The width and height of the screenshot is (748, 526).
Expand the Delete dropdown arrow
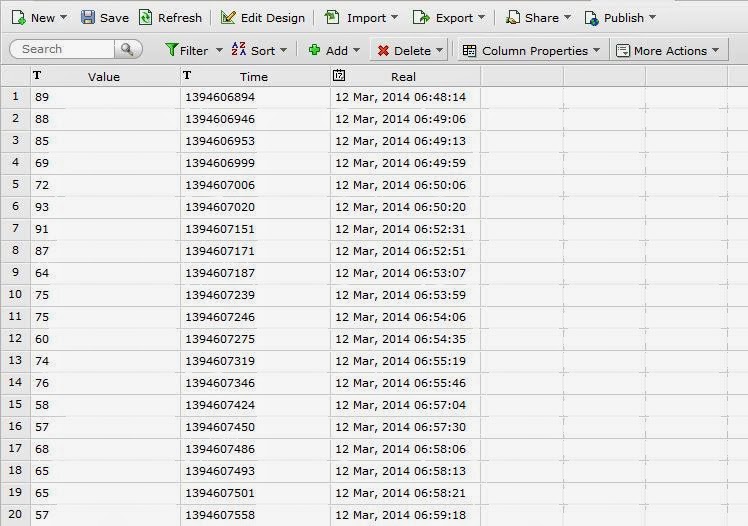click(x=439, y=50)
